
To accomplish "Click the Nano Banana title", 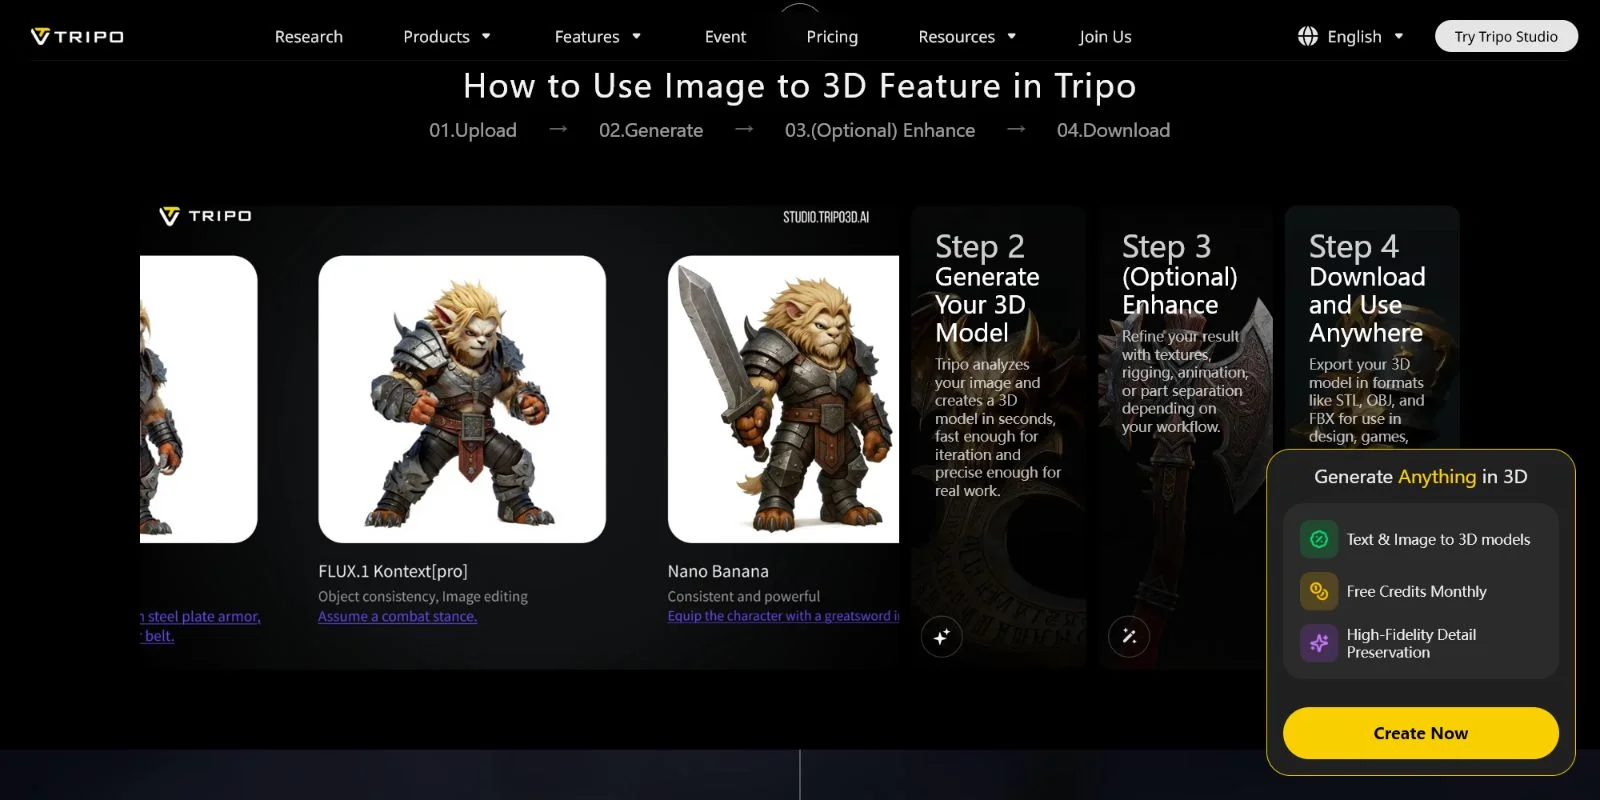I will [x=718, y=571].
